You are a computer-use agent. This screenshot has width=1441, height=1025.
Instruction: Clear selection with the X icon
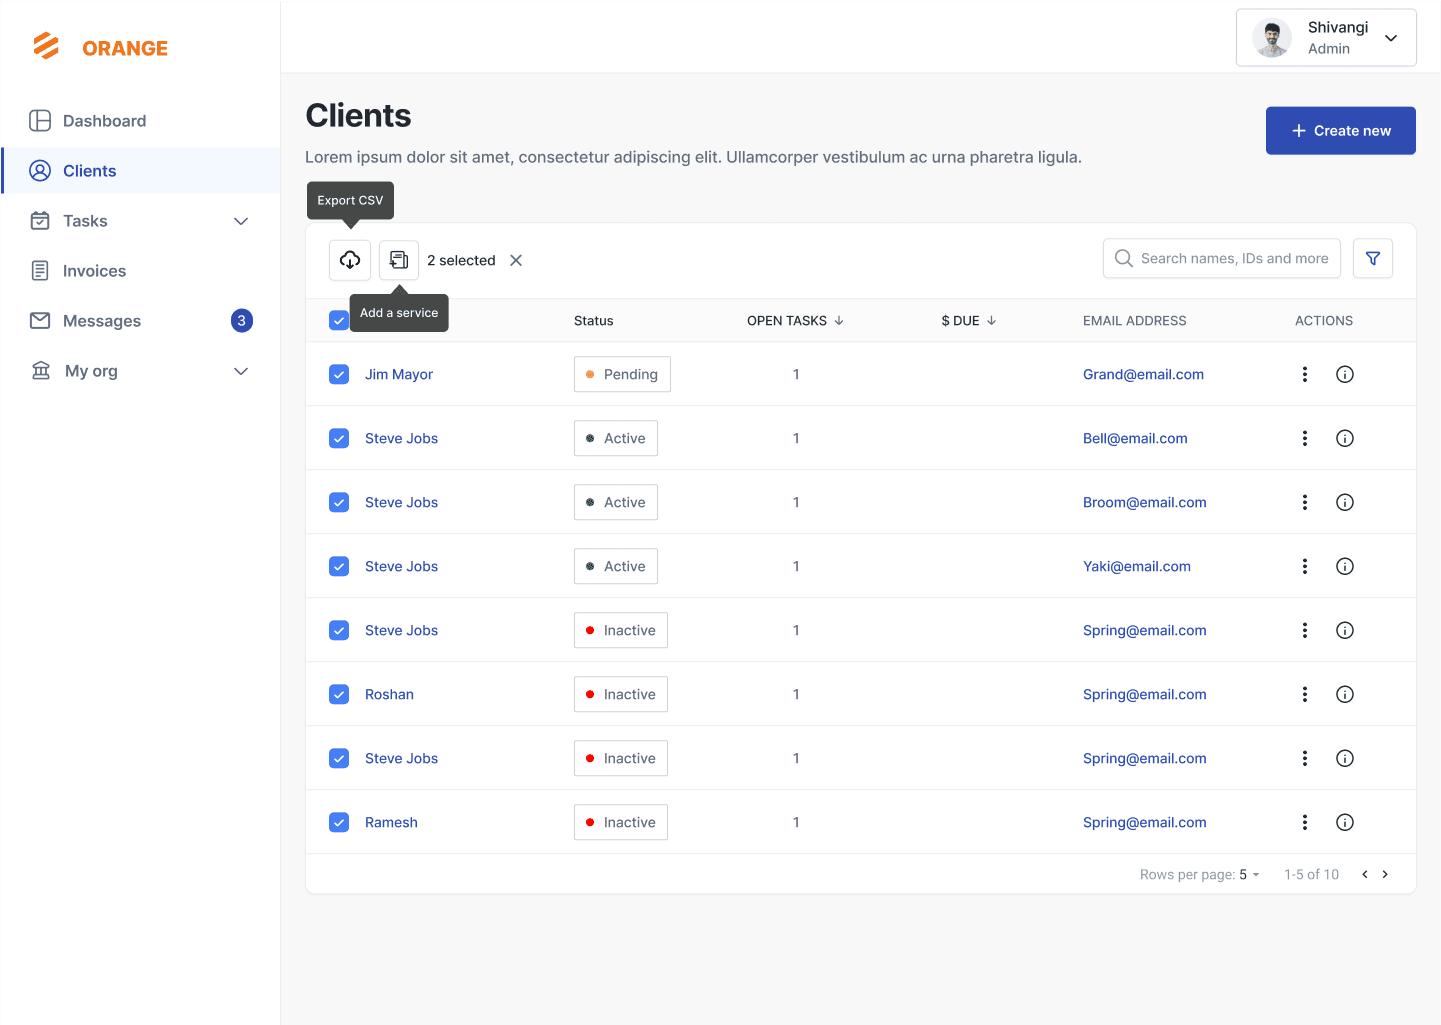[516, 260]
